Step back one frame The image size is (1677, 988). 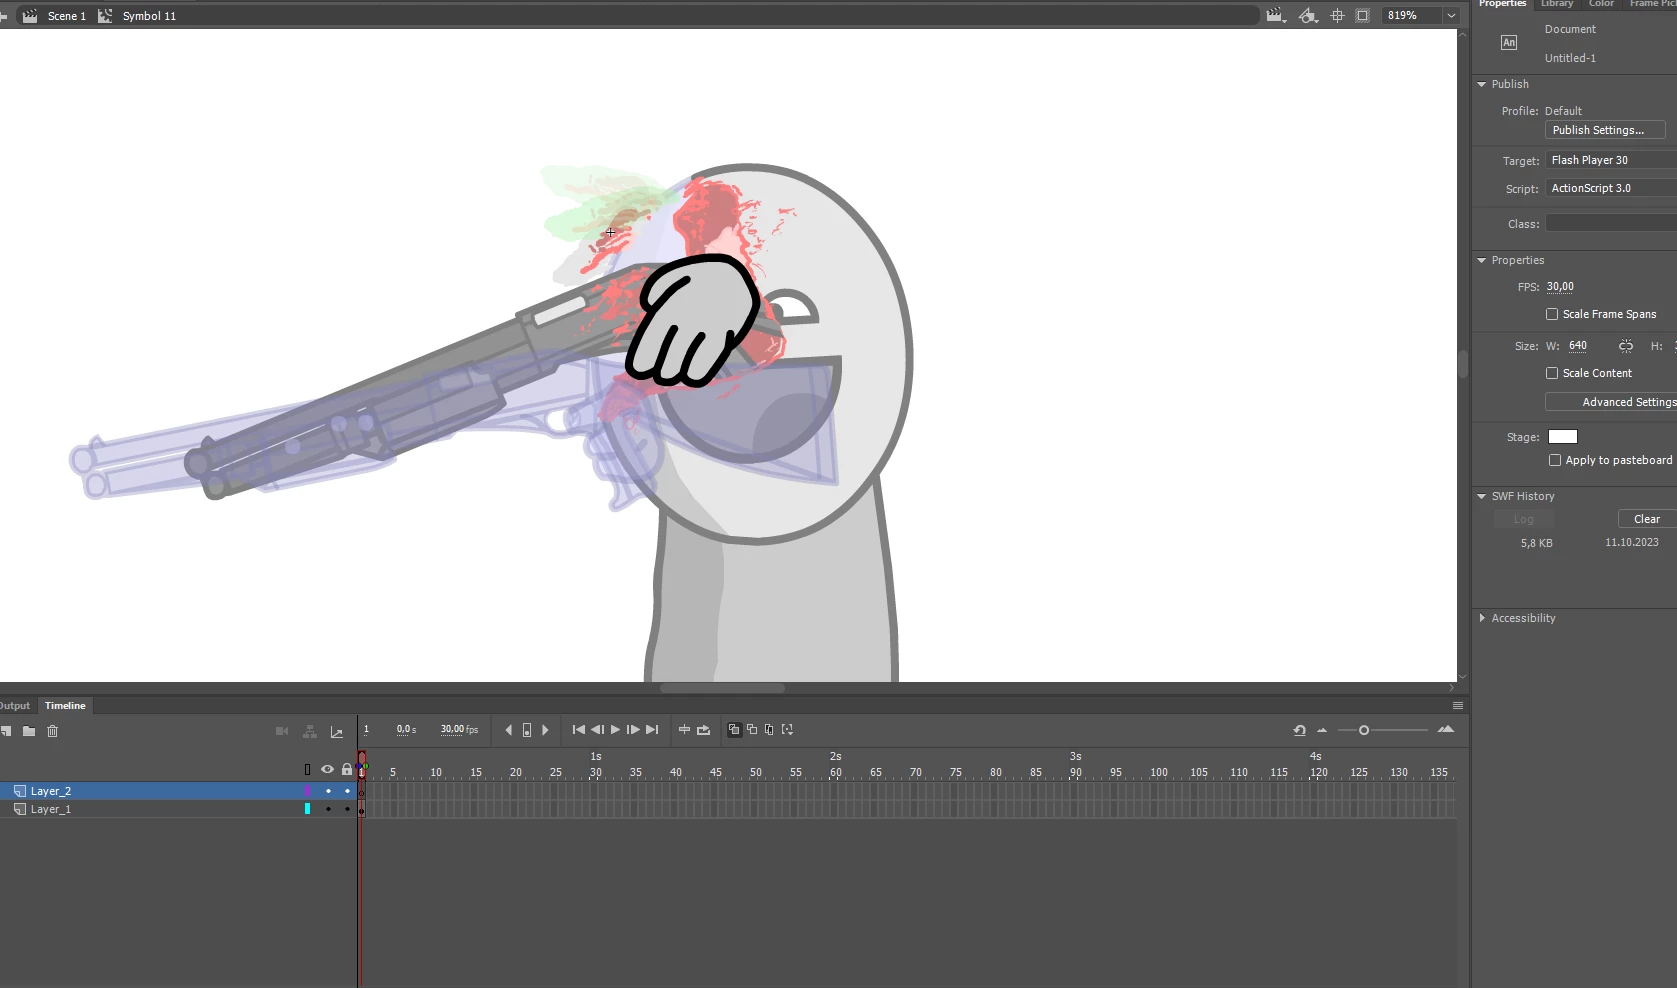(x=597, y=730)
